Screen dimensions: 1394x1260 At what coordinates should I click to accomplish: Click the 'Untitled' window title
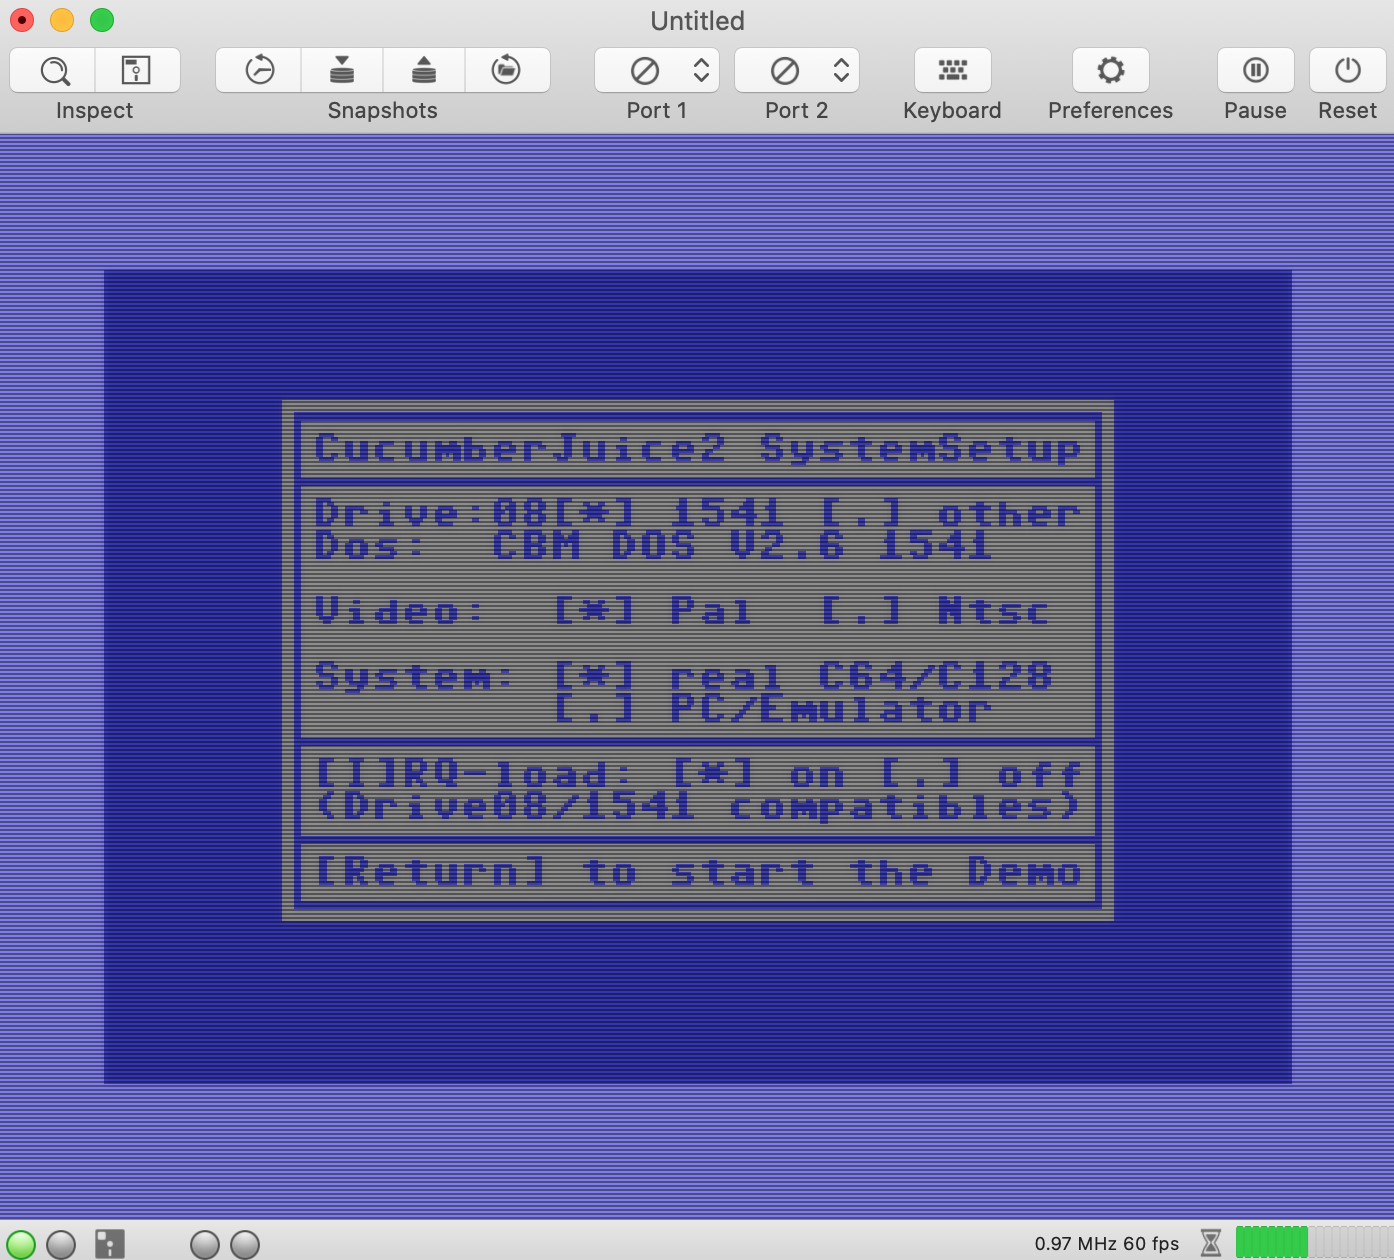[697, 21]
